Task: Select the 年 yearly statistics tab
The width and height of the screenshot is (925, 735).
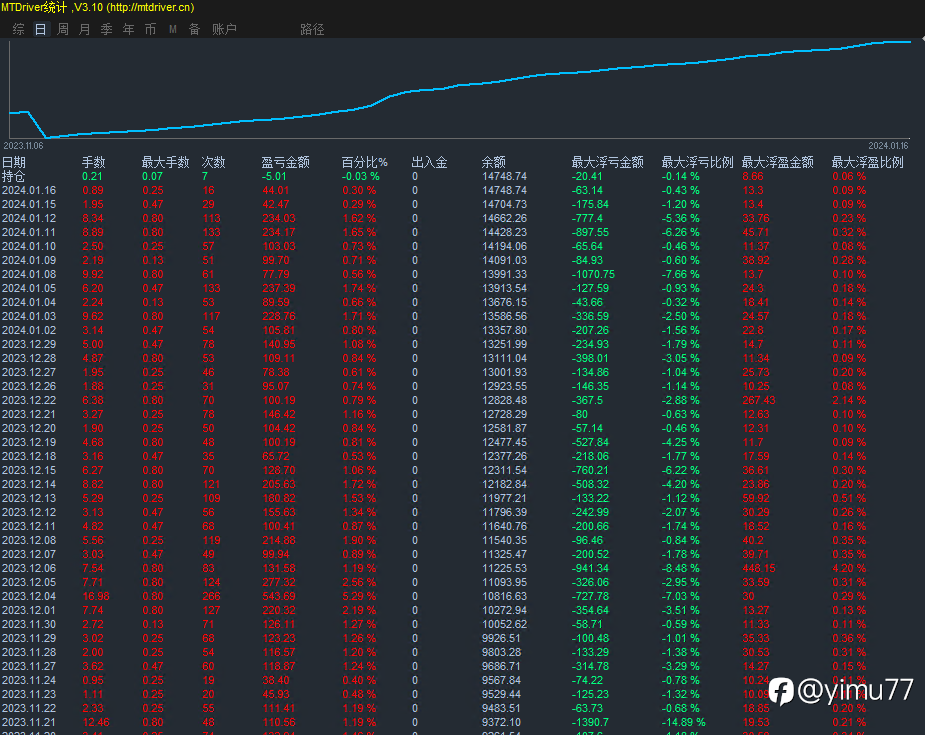Action: pos(128,30)
